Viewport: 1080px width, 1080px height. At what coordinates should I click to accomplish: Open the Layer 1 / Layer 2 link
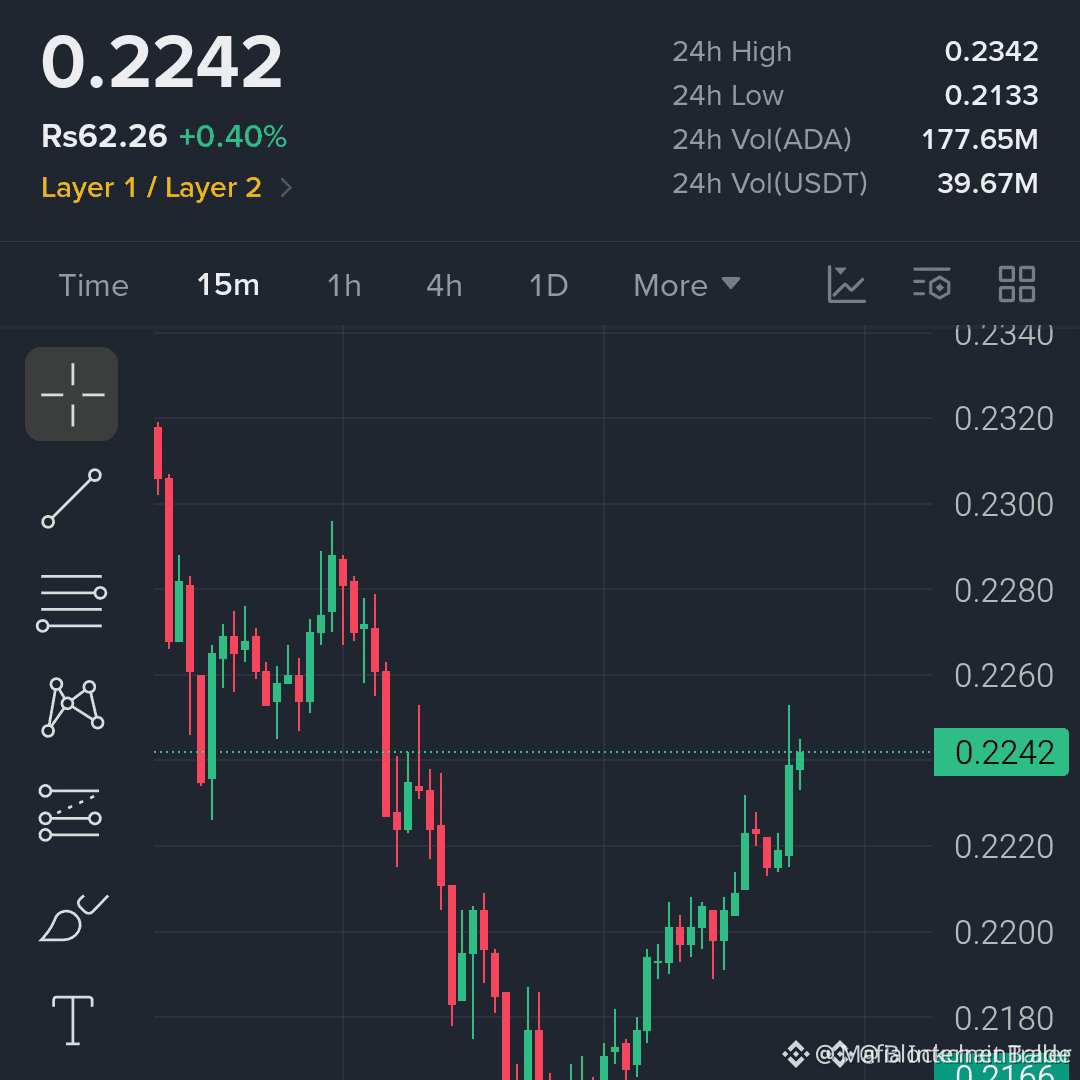[x=152, y=187]
